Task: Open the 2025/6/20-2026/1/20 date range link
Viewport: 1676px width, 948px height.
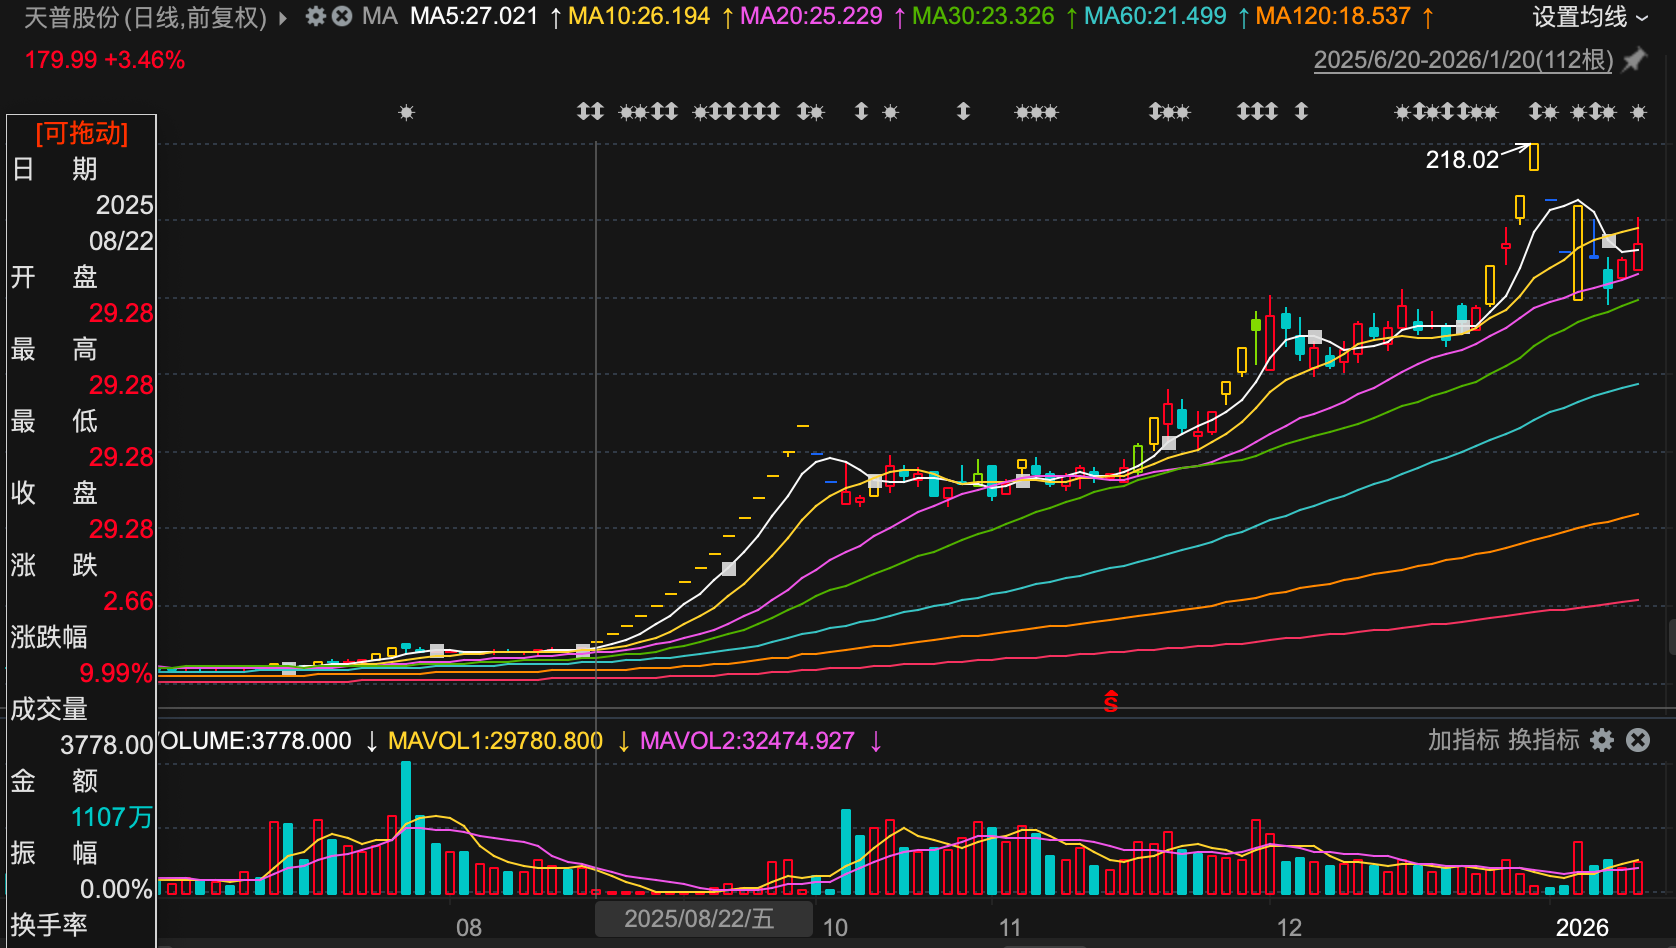Action: 1463,60
